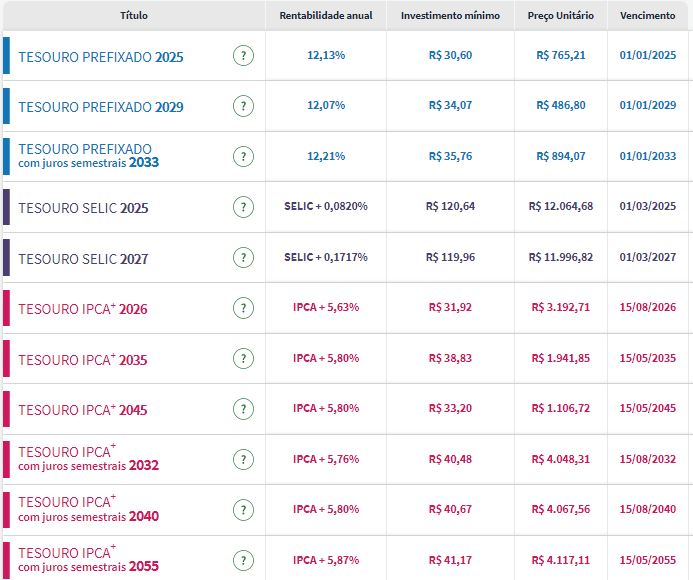Click minimum investment R$ 33,20
The image size is (693, 580).
coord(450,408)
